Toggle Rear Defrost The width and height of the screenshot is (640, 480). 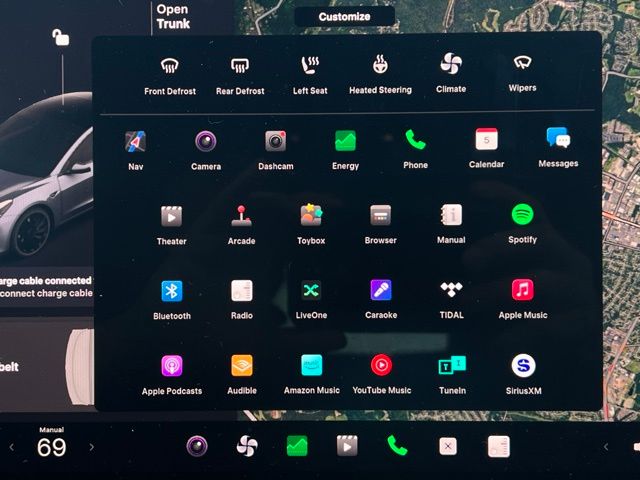[x=240, y=66]
